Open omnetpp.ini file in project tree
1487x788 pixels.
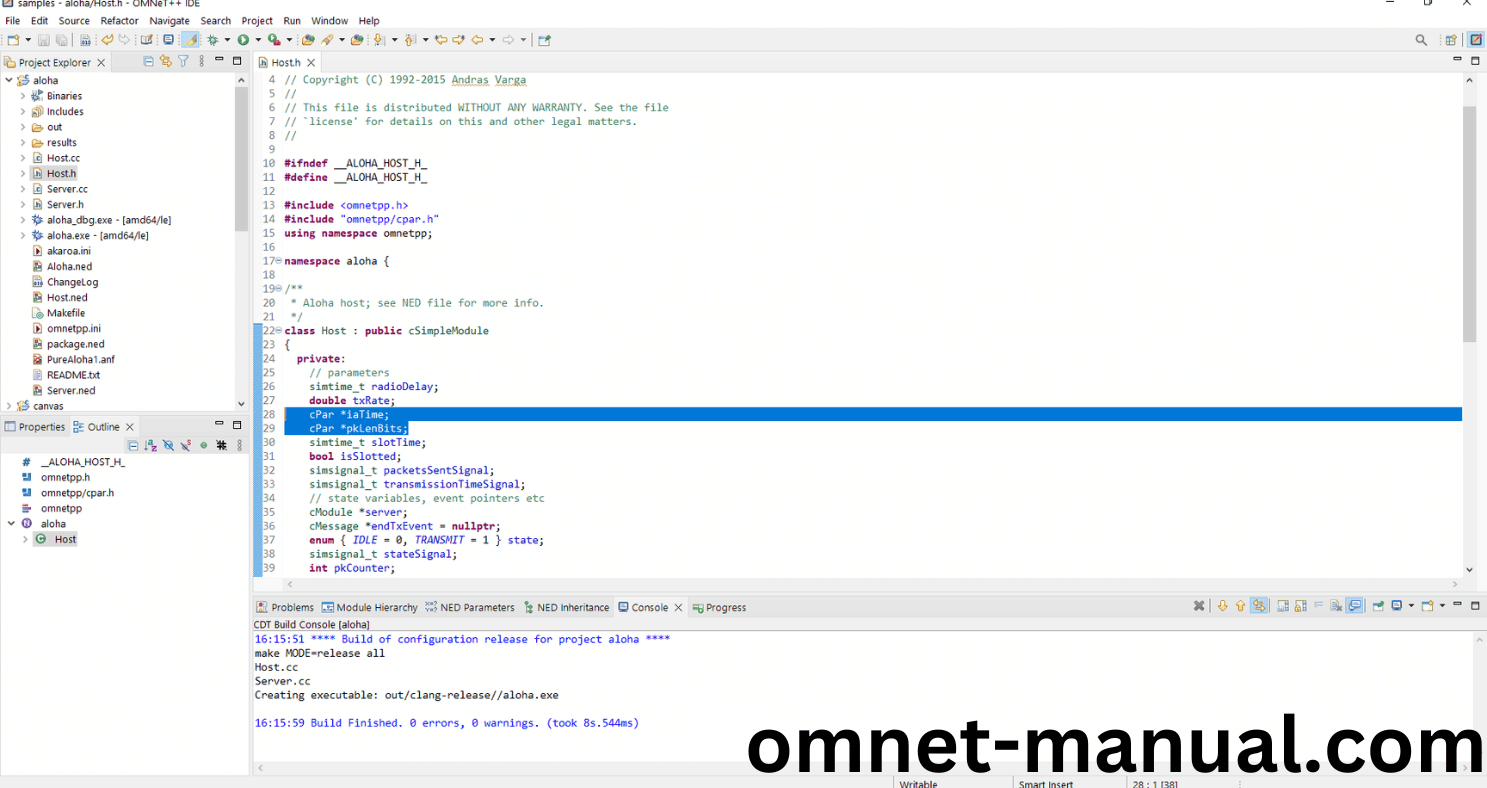pos(73,328)
